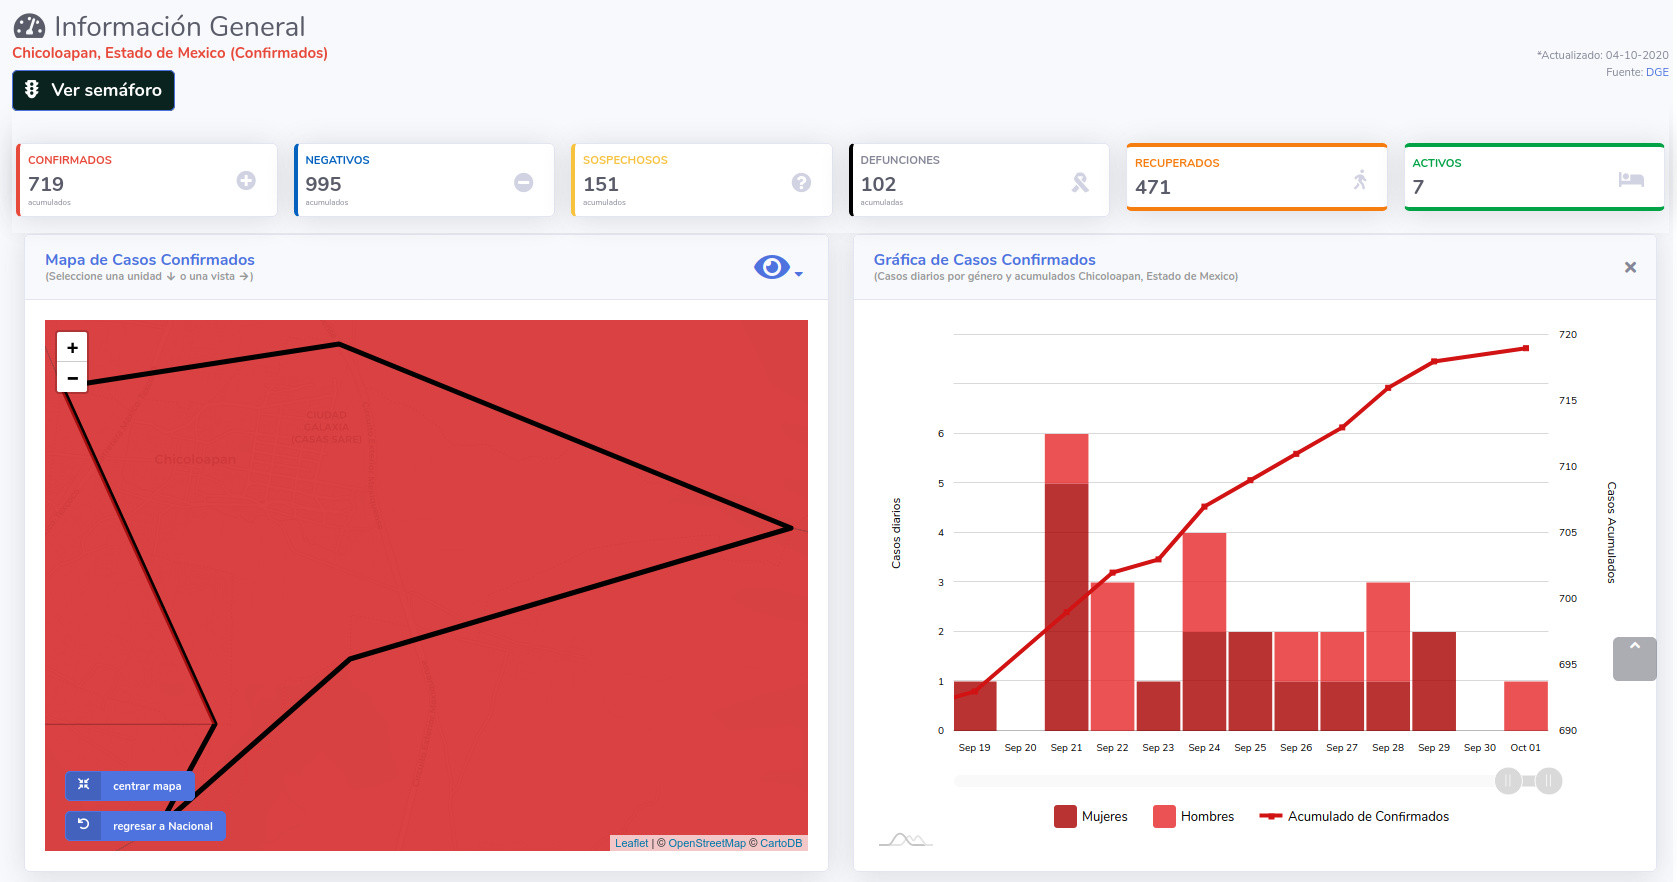Click the minus icon in Negativos card
1677x882 pixels.
point(523,182)
